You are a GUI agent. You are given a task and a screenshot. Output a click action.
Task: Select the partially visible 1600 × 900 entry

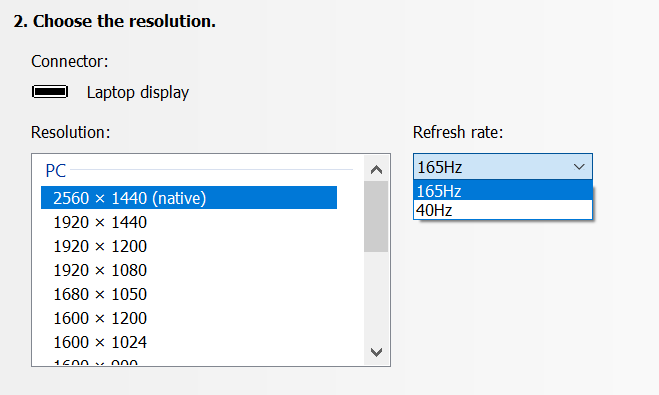[189, 361]
